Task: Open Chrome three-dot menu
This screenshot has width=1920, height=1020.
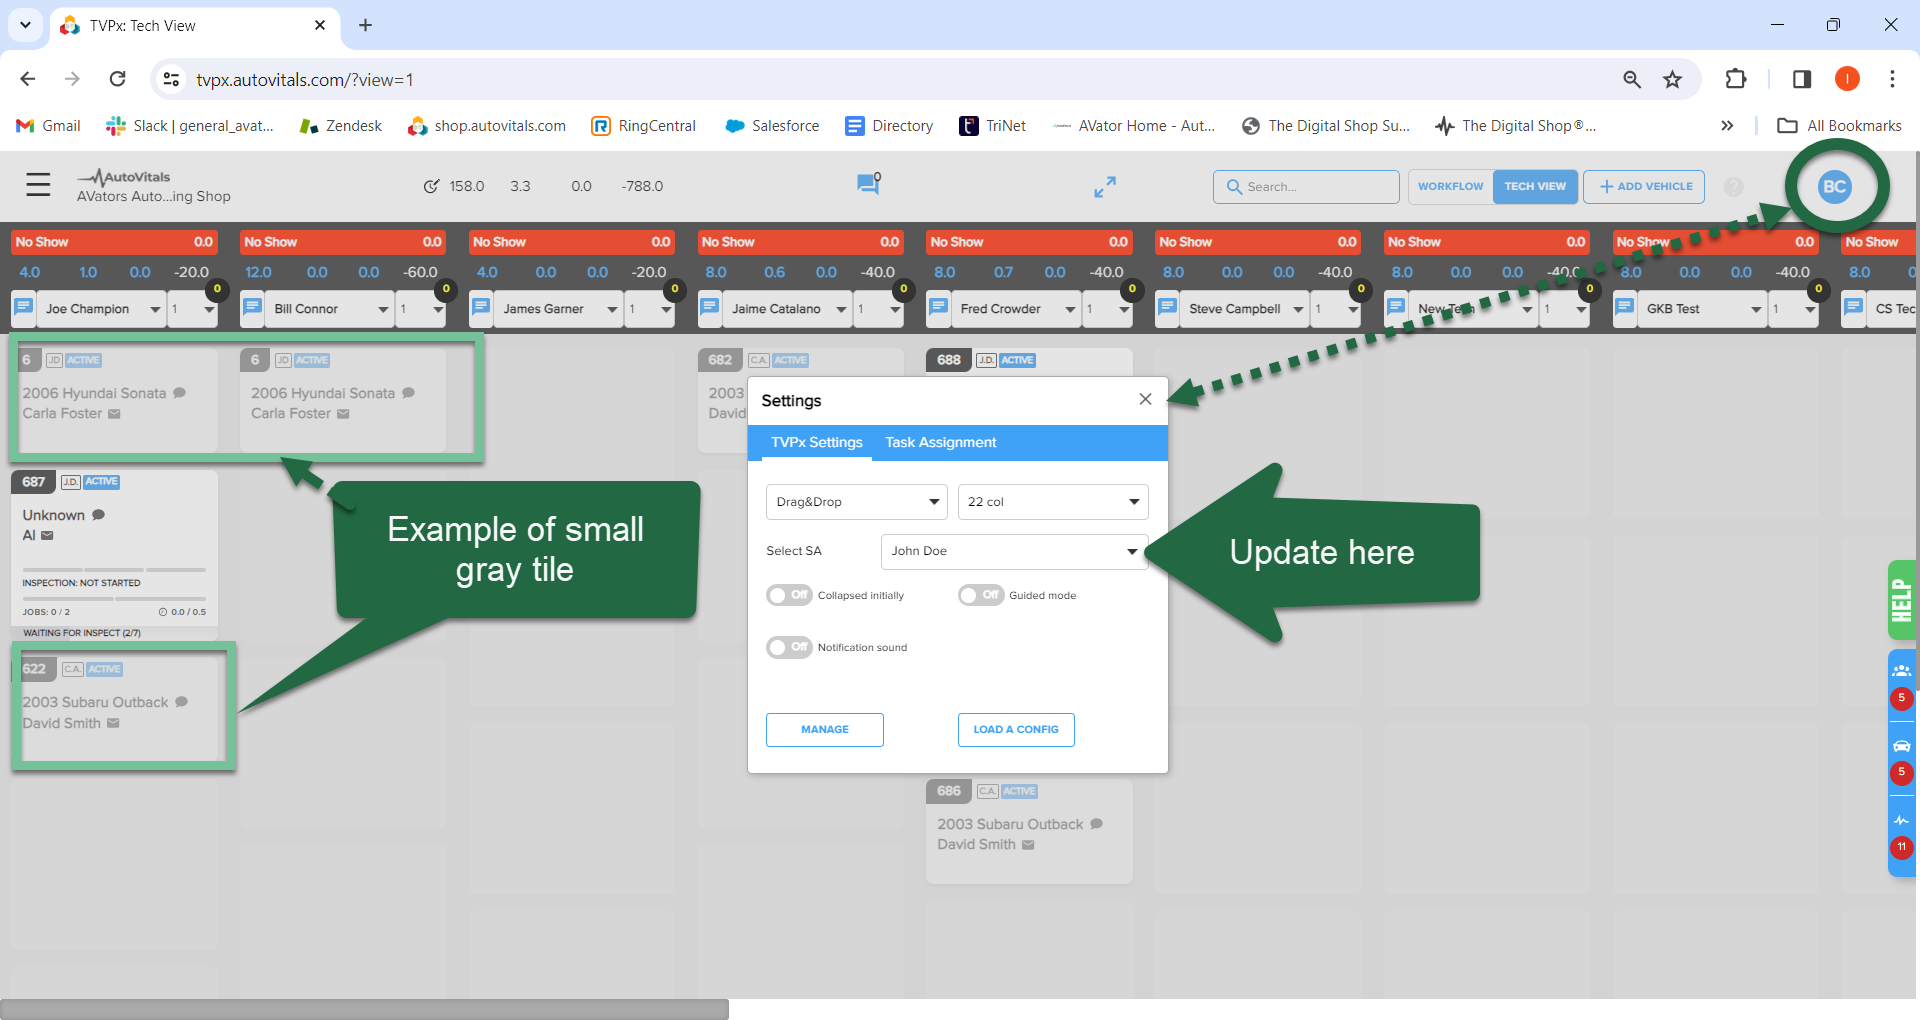Action: (x=1892, y=79)
